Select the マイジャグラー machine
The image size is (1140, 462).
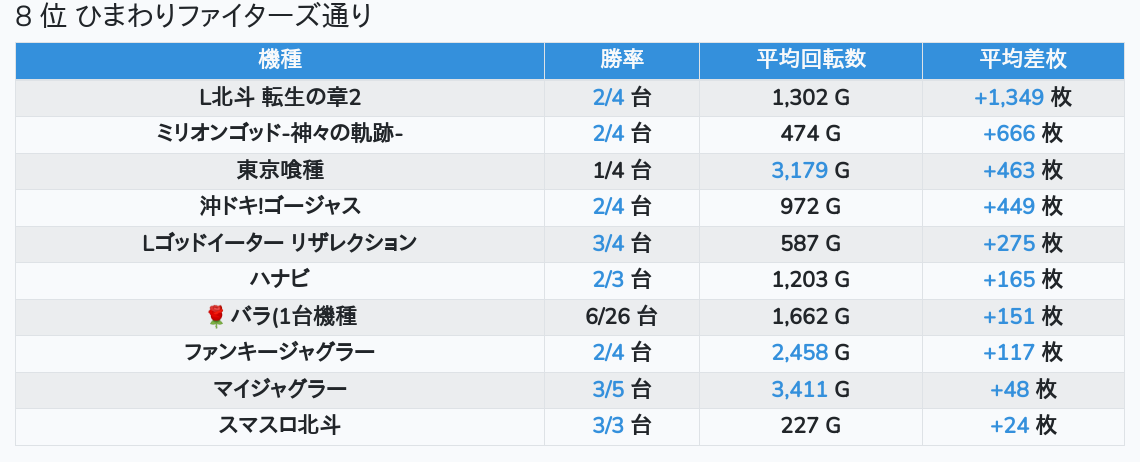[x=280, y=389]
